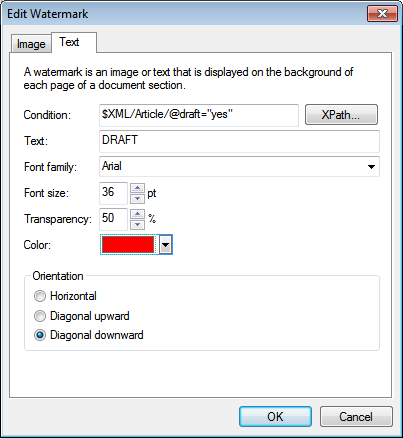Decrease font size with down arrow
Screen dimensions: 403x438
(x=137, y=198)
